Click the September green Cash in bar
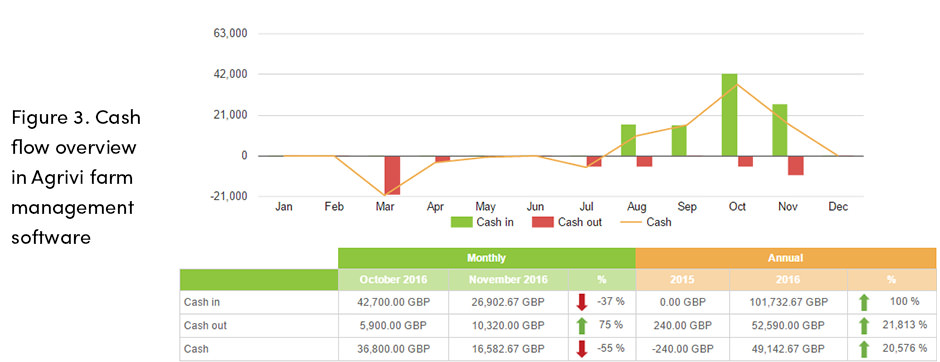Image resolution: width=940 pixels, height=362 pixels. [x=679, y=140]
